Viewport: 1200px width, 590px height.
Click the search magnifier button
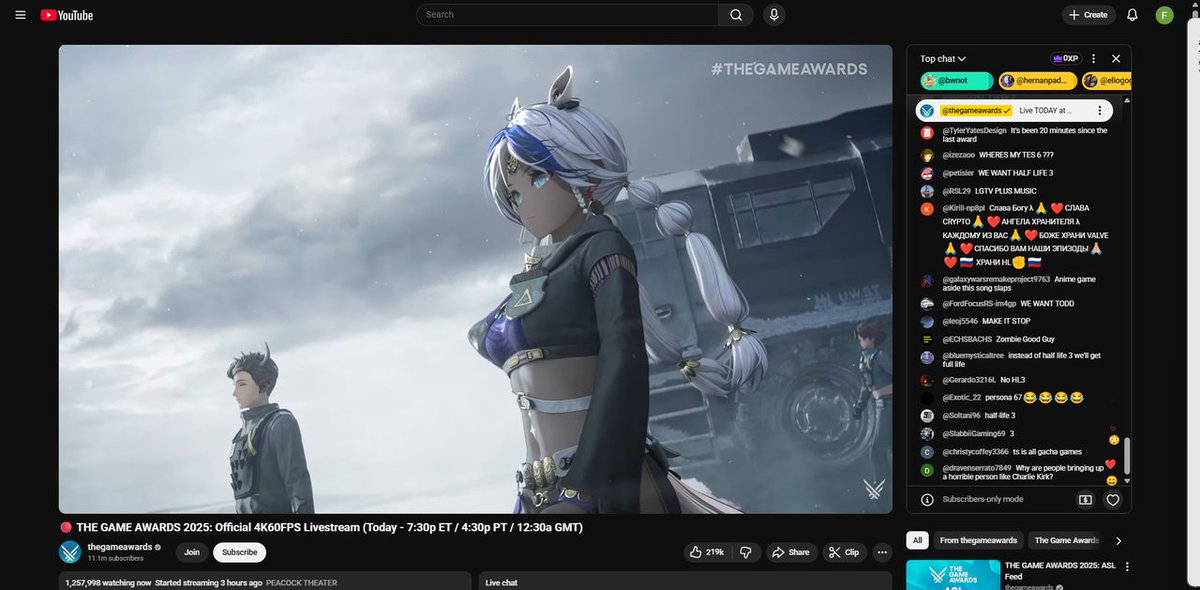(x=736, y=15)
